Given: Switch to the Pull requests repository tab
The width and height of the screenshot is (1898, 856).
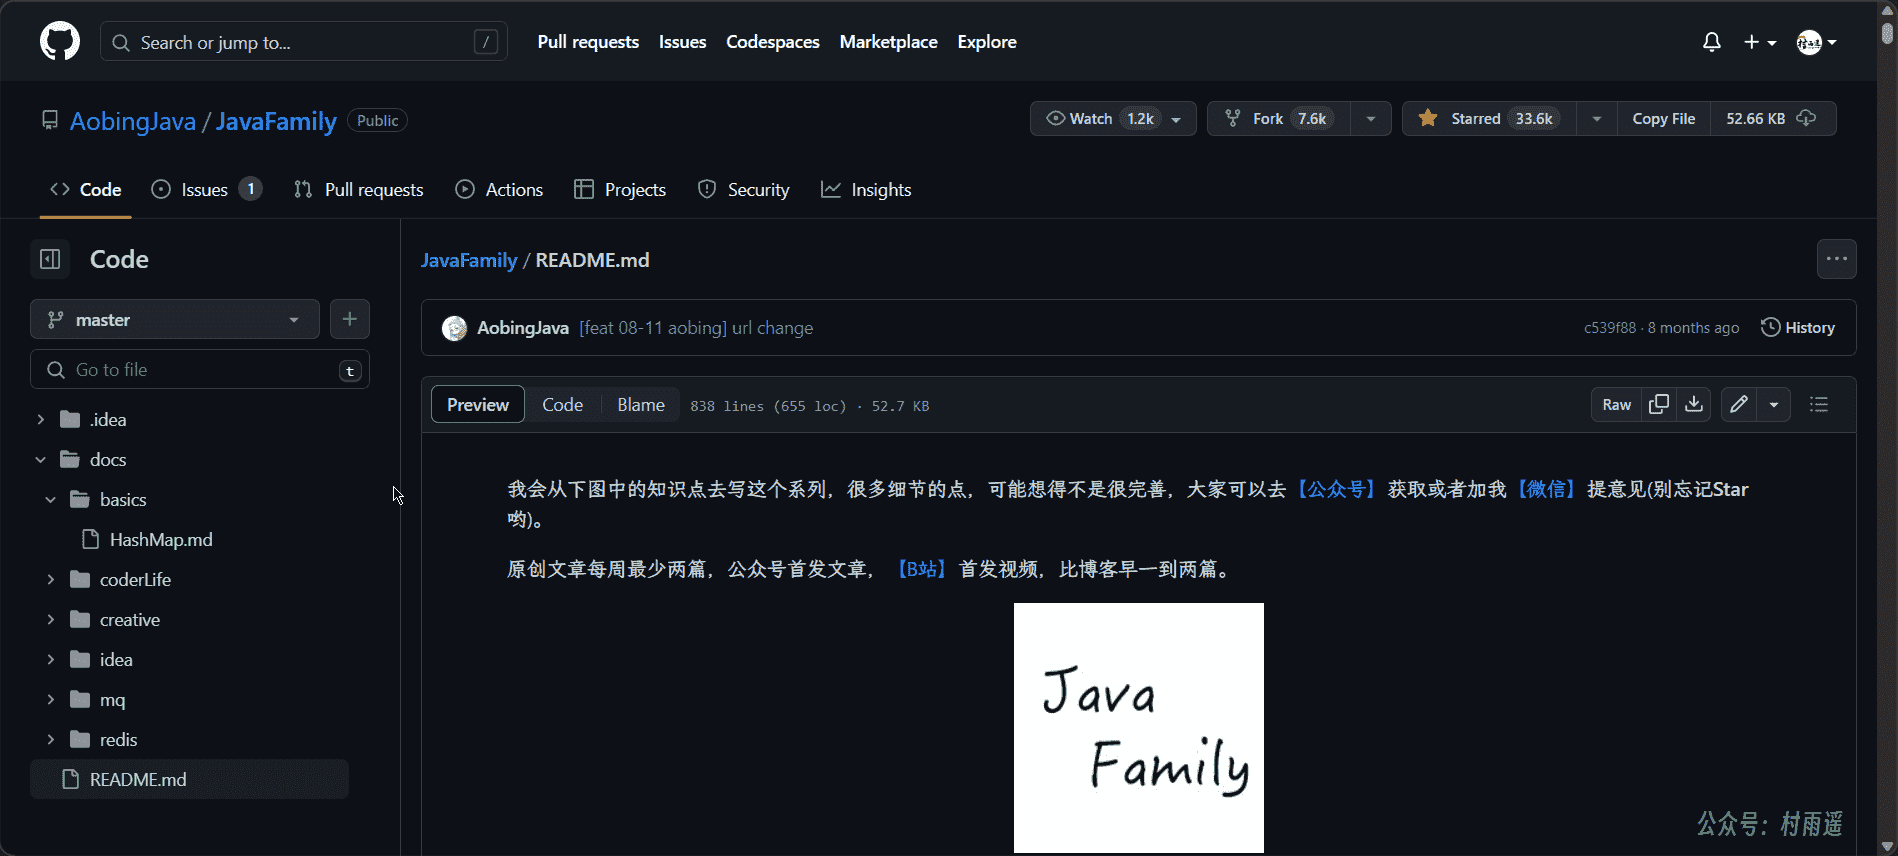Looking at the screenshot, I should 359,189.
